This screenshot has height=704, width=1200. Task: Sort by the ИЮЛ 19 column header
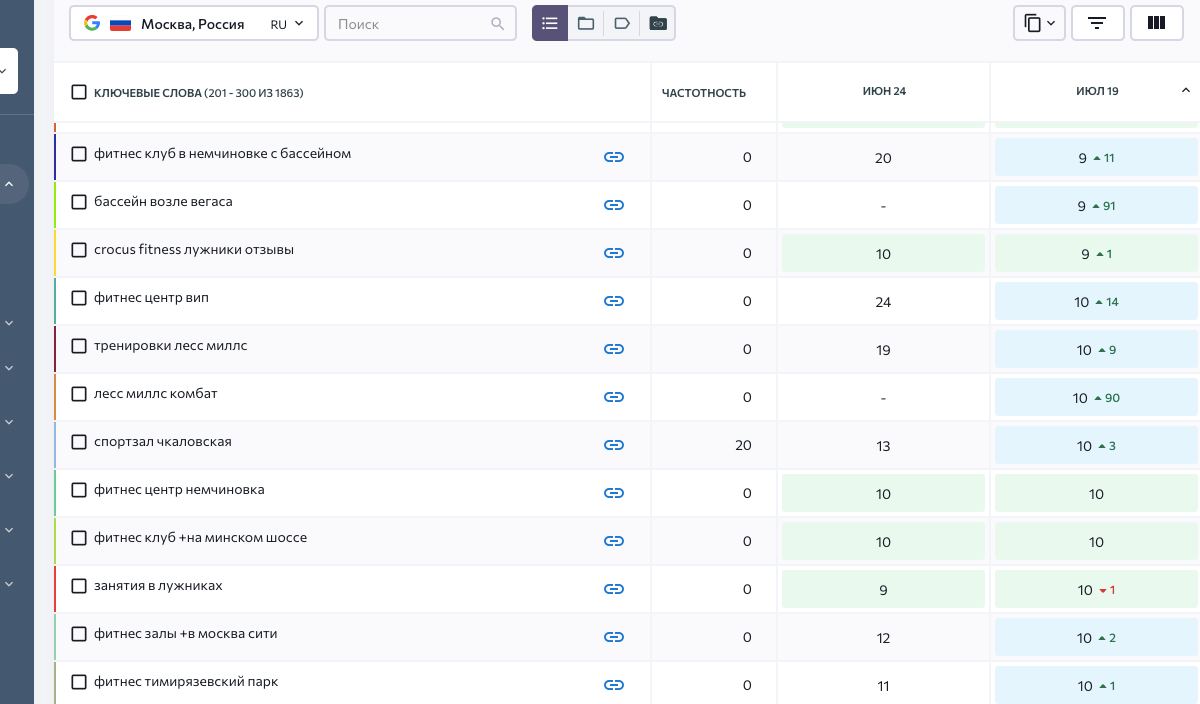tap(1097, 91)
